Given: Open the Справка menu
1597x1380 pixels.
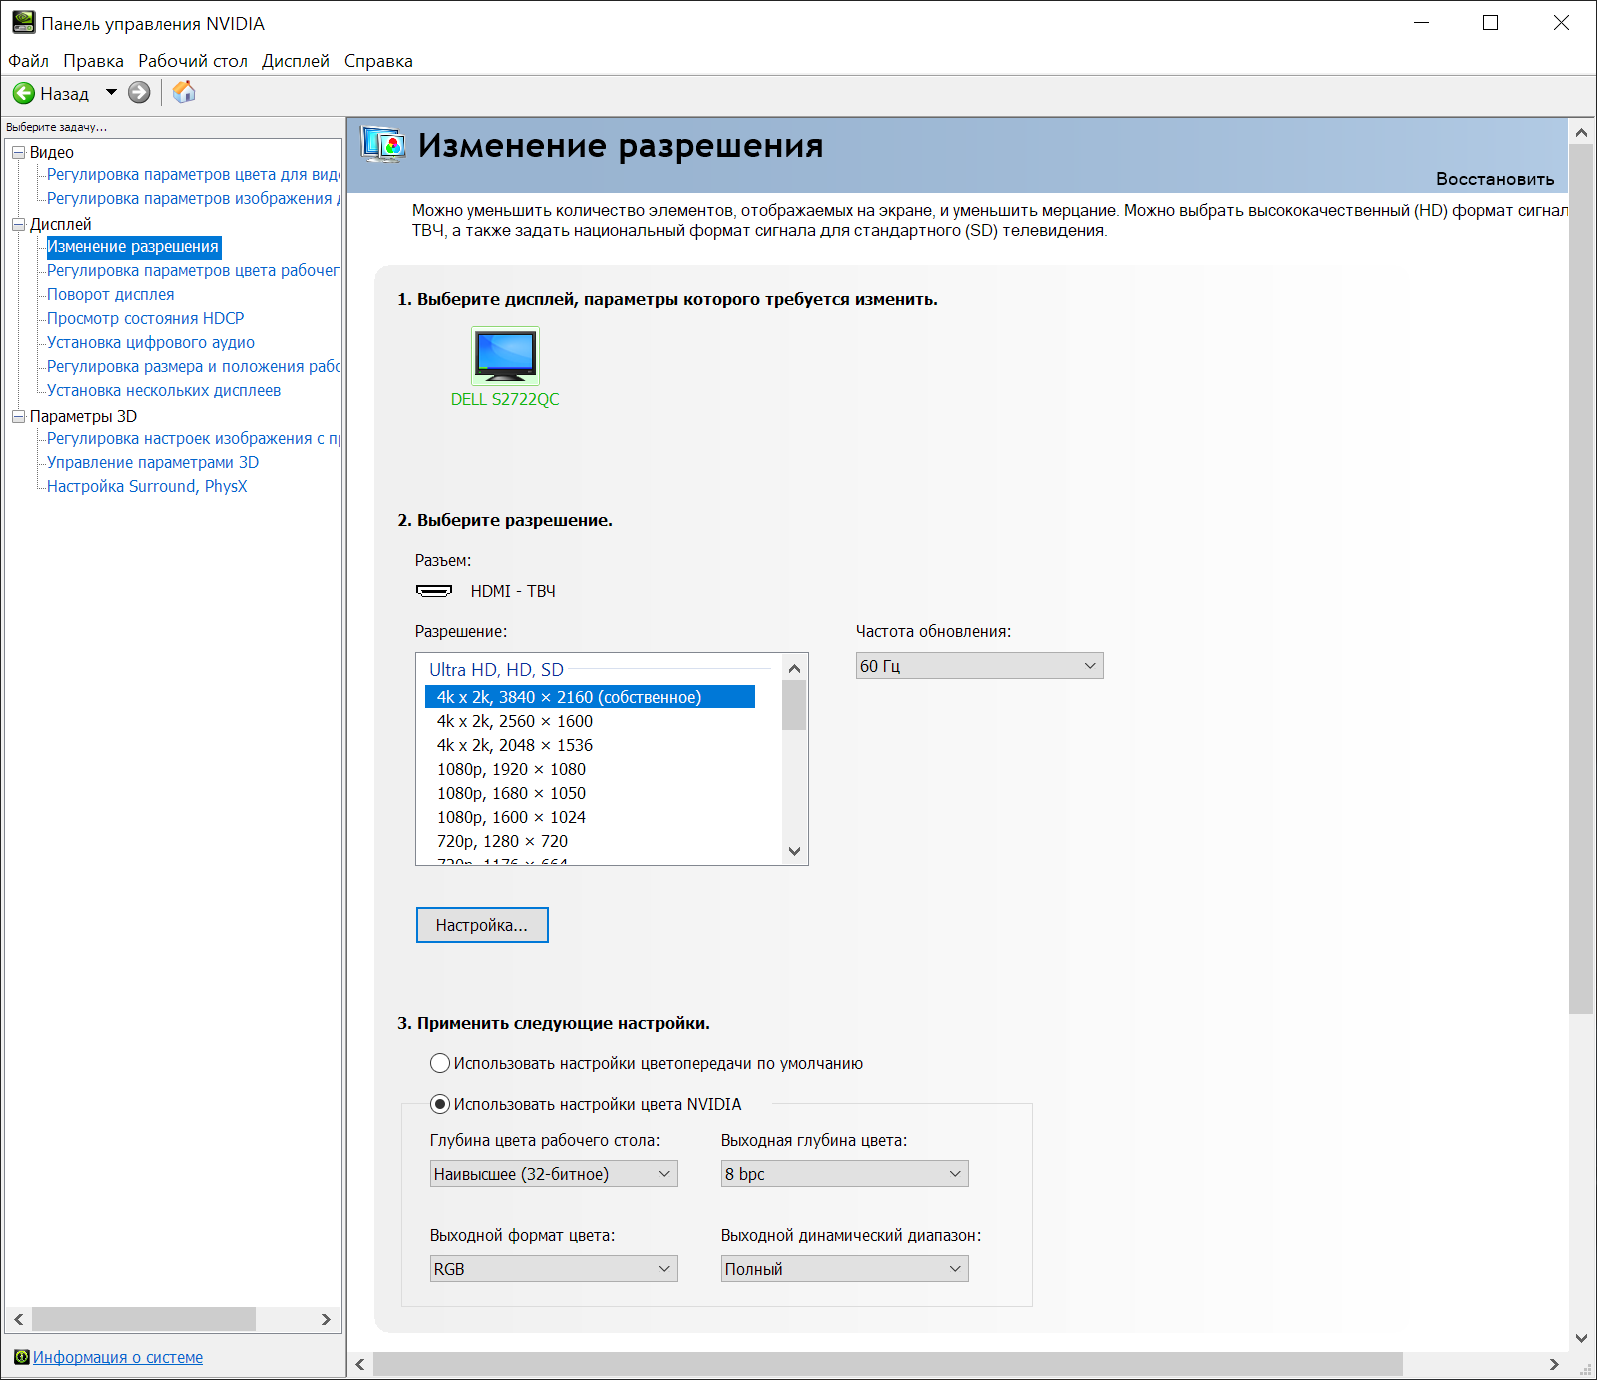Looking at the screenshot, I should 378,61.
